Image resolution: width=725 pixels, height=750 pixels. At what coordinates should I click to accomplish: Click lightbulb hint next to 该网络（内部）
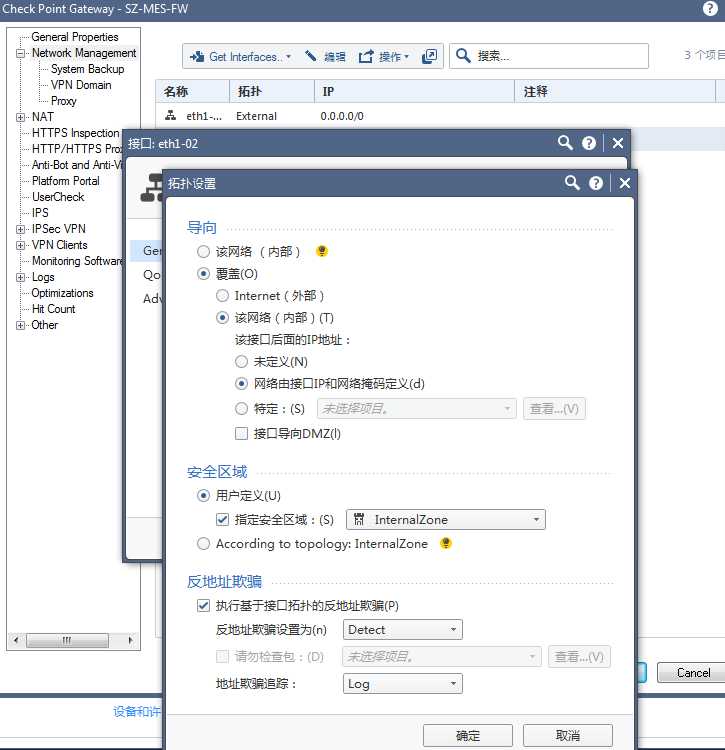click(322, 251)
